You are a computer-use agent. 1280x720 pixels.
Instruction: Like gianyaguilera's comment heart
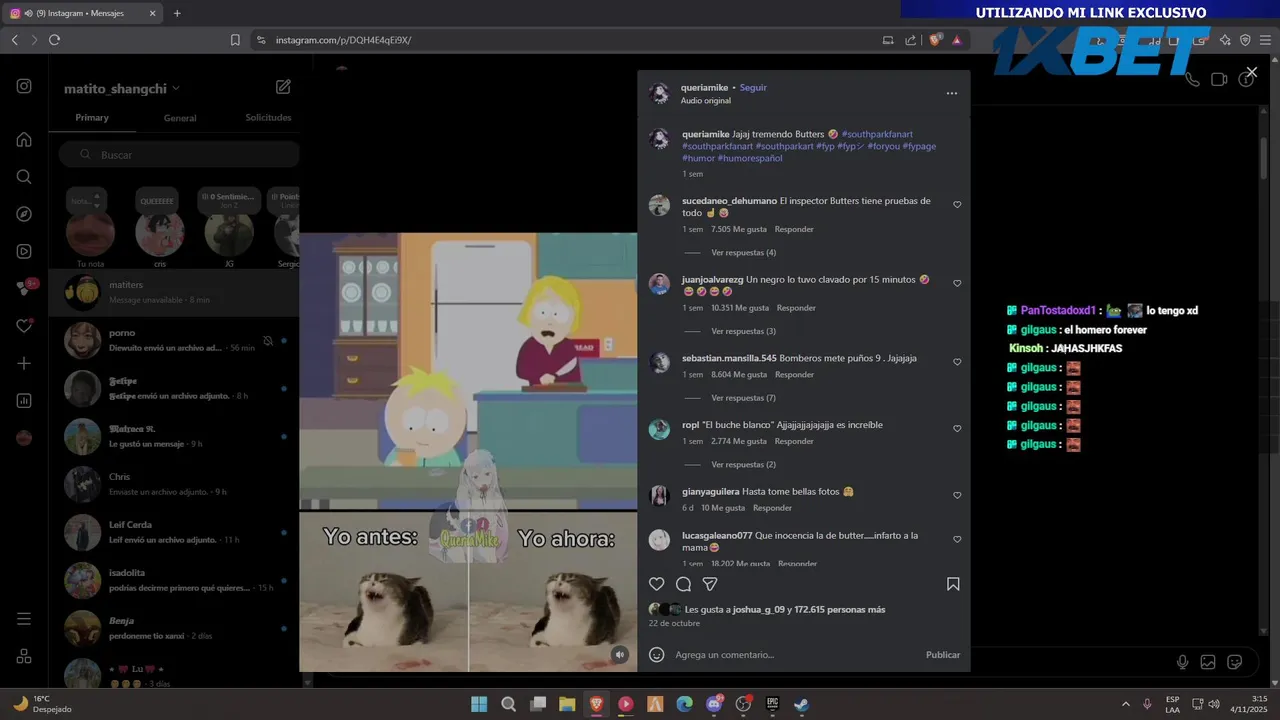click(957, 496)
